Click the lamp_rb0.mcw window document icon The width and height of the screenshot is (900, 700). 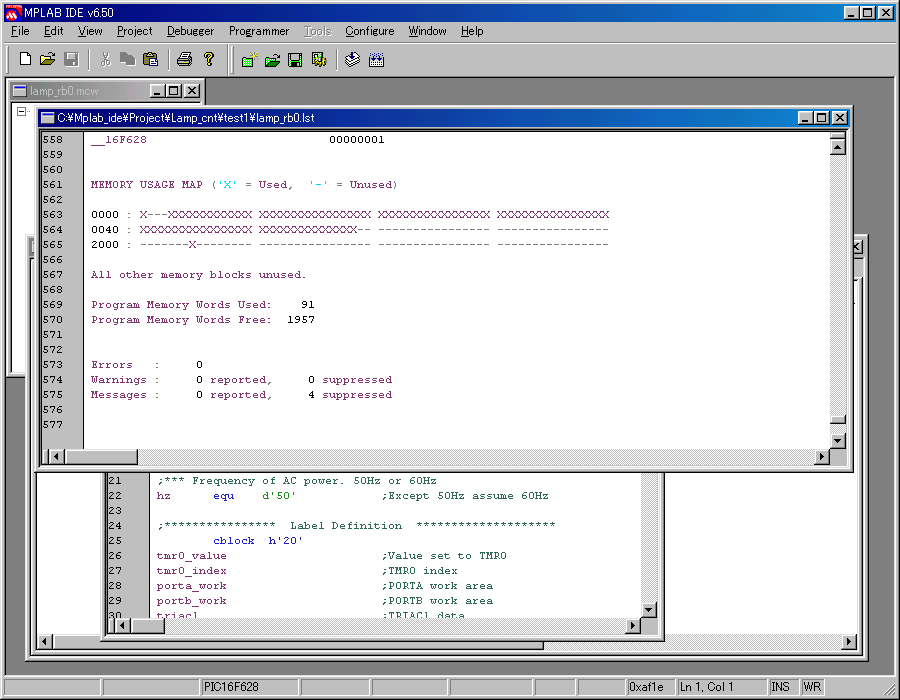pyautogui.click(x=20, y=91)
